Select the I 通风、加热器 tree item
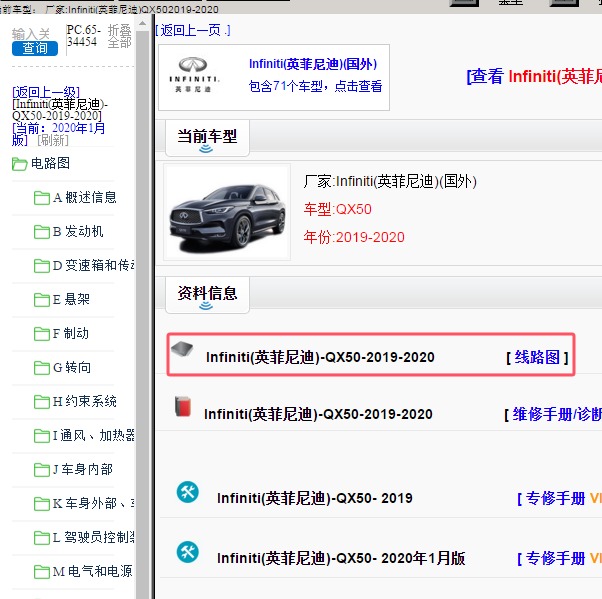The width and height of the screenshot is (602, 599). pos(93,435)
